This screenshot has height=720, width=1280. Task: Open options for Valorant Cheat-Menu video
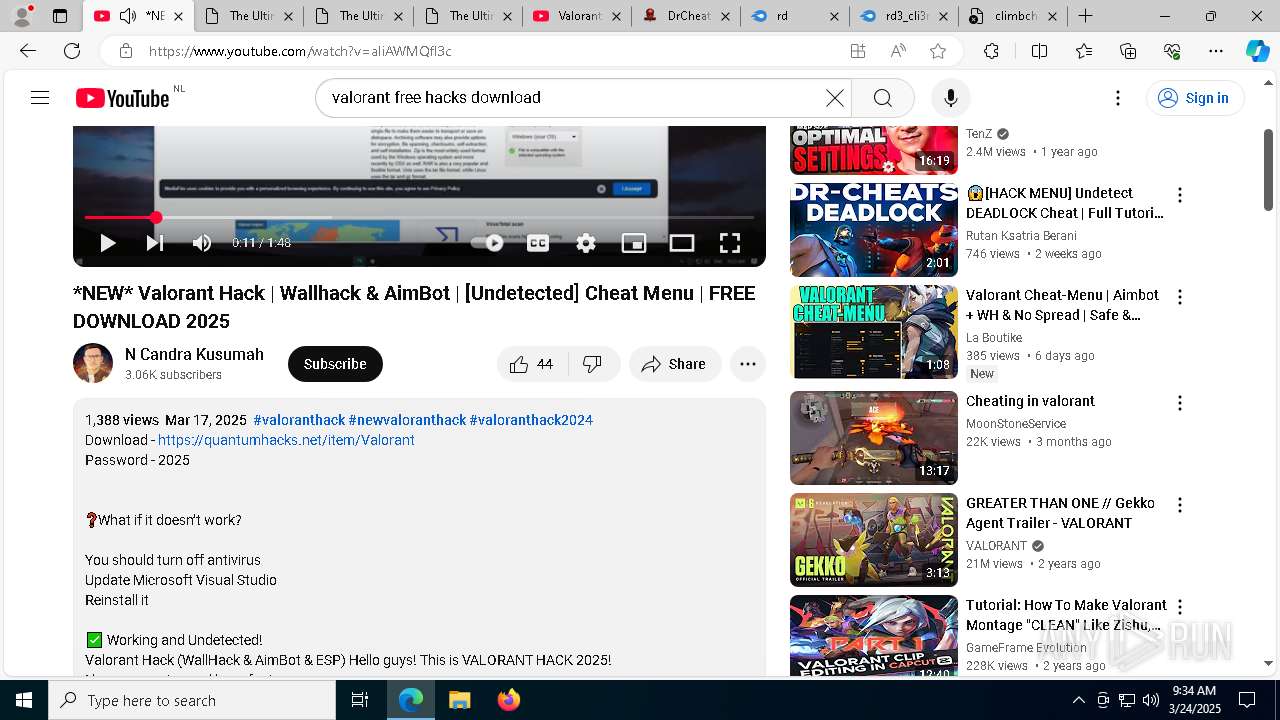(x=1180, y=297)
